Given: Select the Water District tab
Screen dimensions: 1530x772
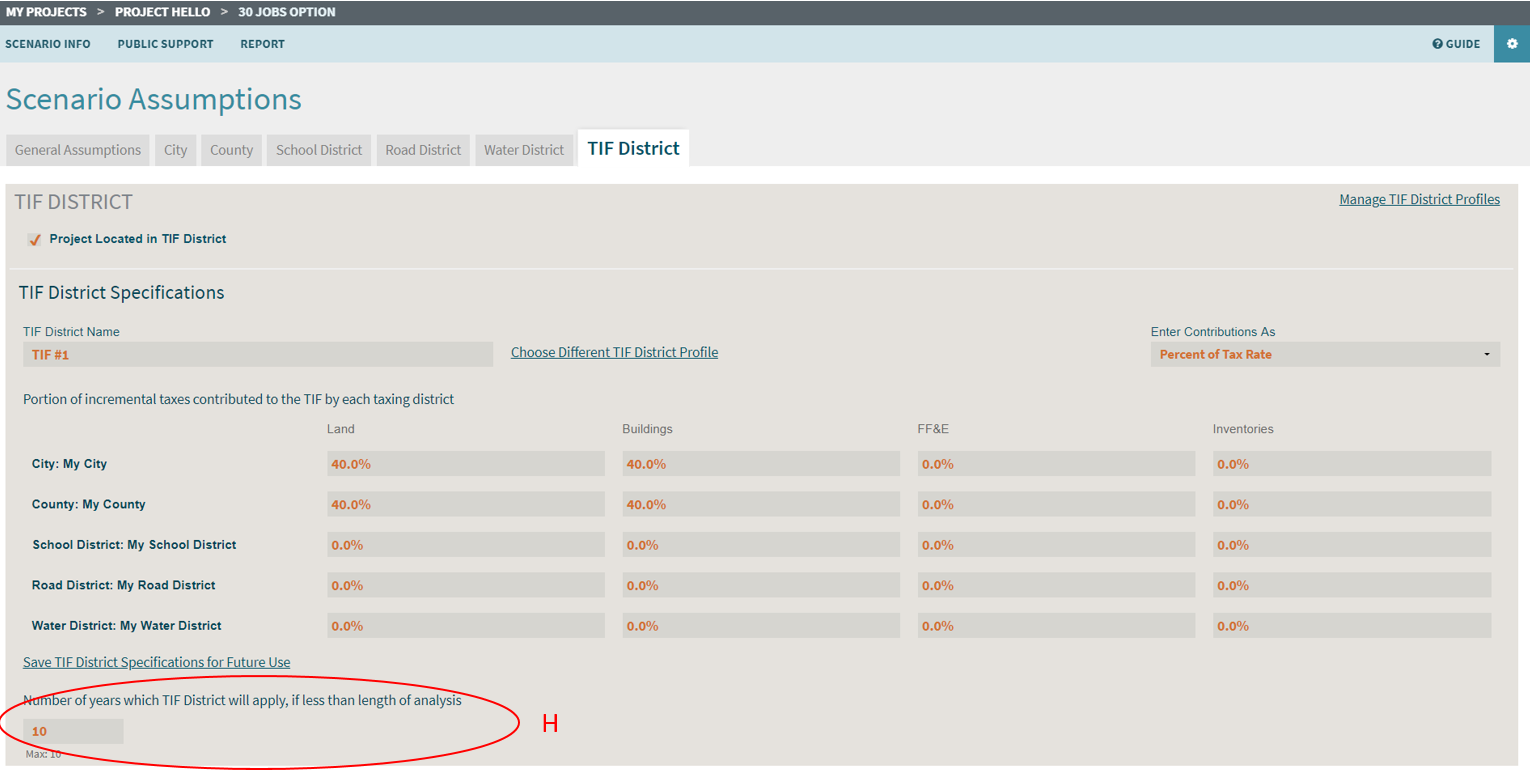Looking at the screenshot, I should (524, 150).
